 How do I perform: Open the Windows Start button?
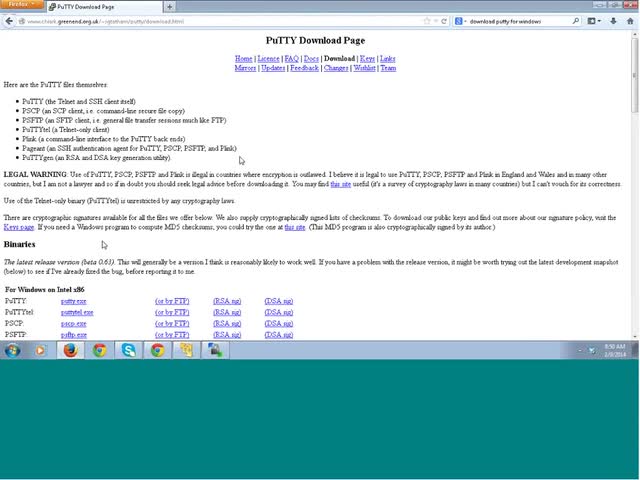(13, 350)
